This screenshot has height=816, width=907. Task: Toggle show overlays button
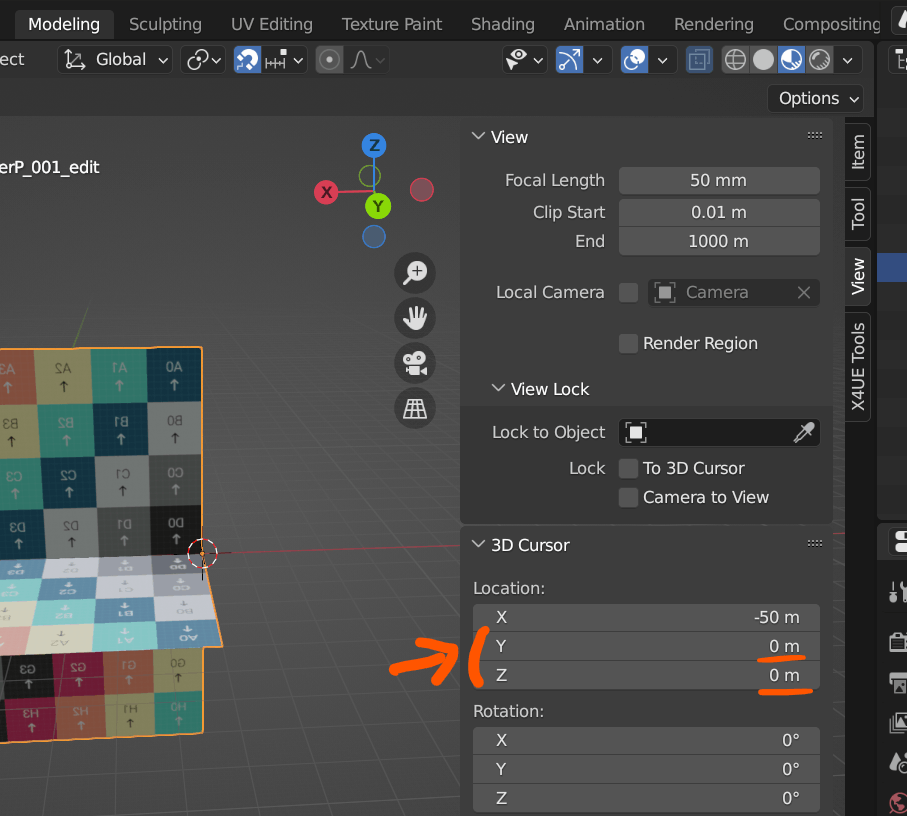(x=635, y=60)
